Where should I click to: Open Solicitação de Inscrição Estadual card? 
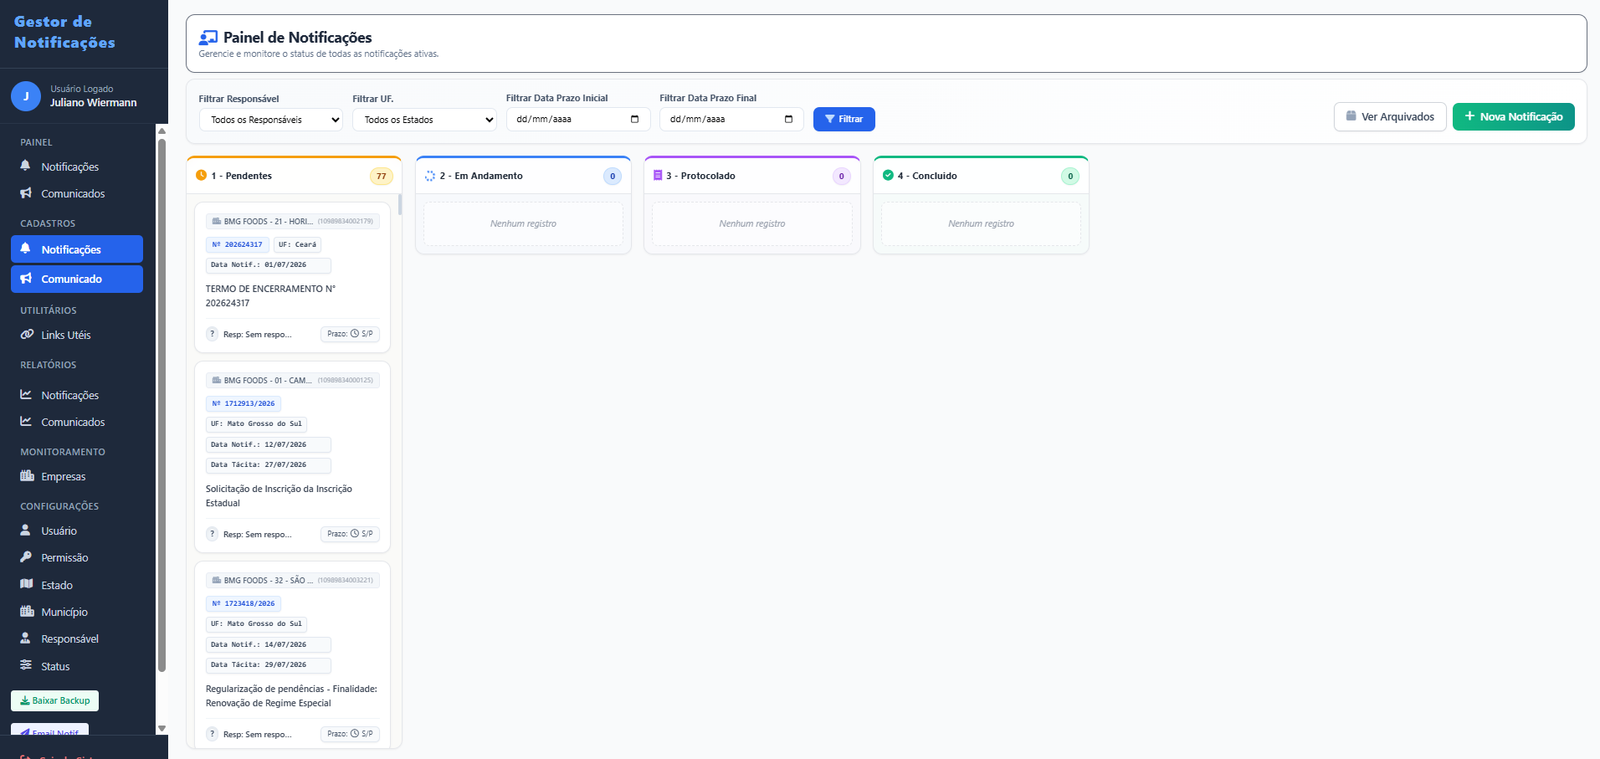[292, 457]
